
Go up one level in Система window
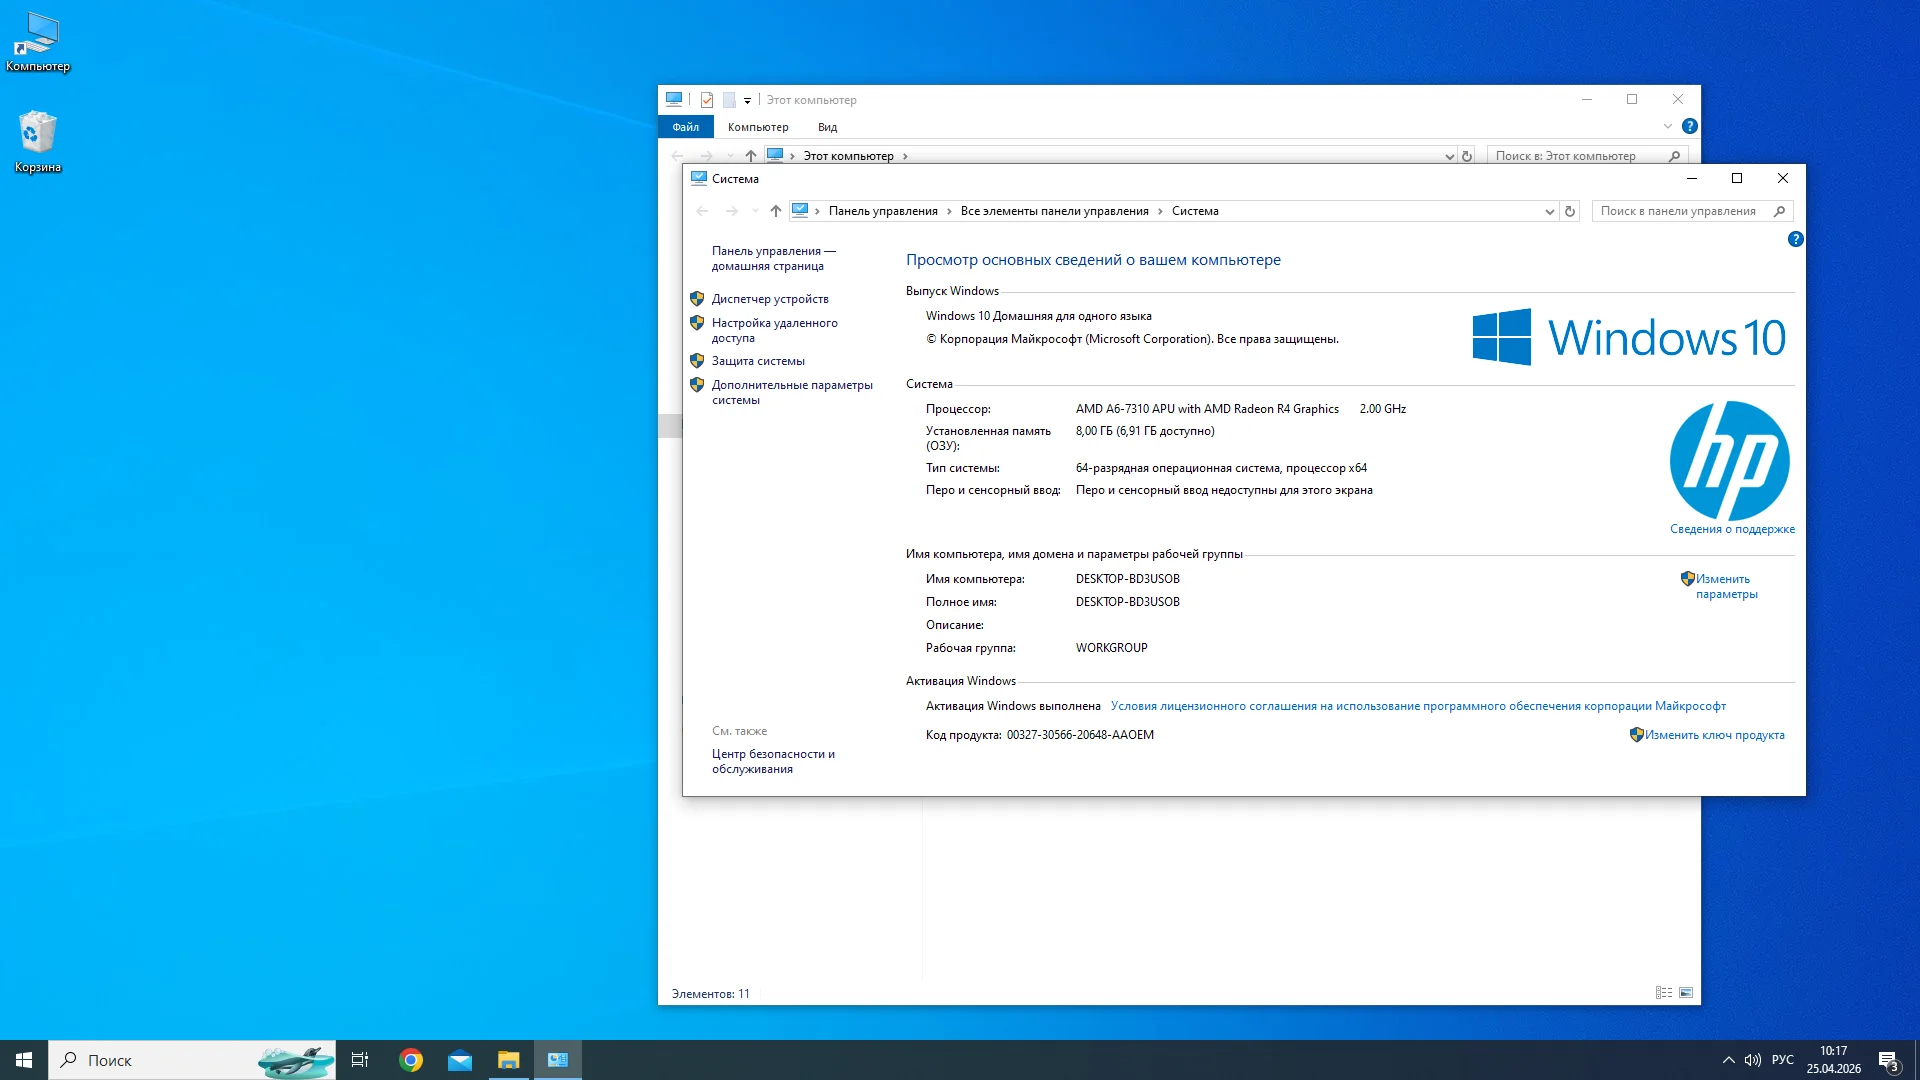(776, 211)
